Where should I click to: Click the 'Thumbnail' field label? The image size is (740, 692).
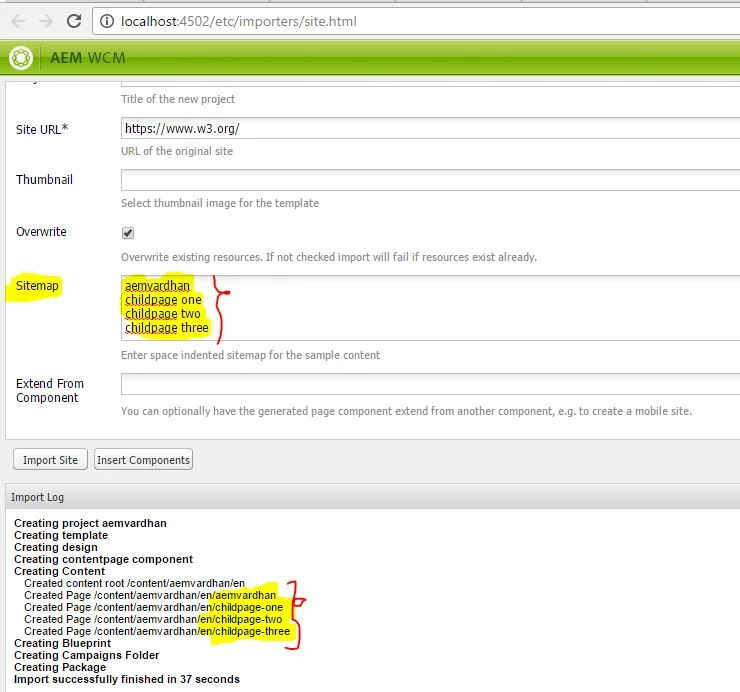click(44, 180)
